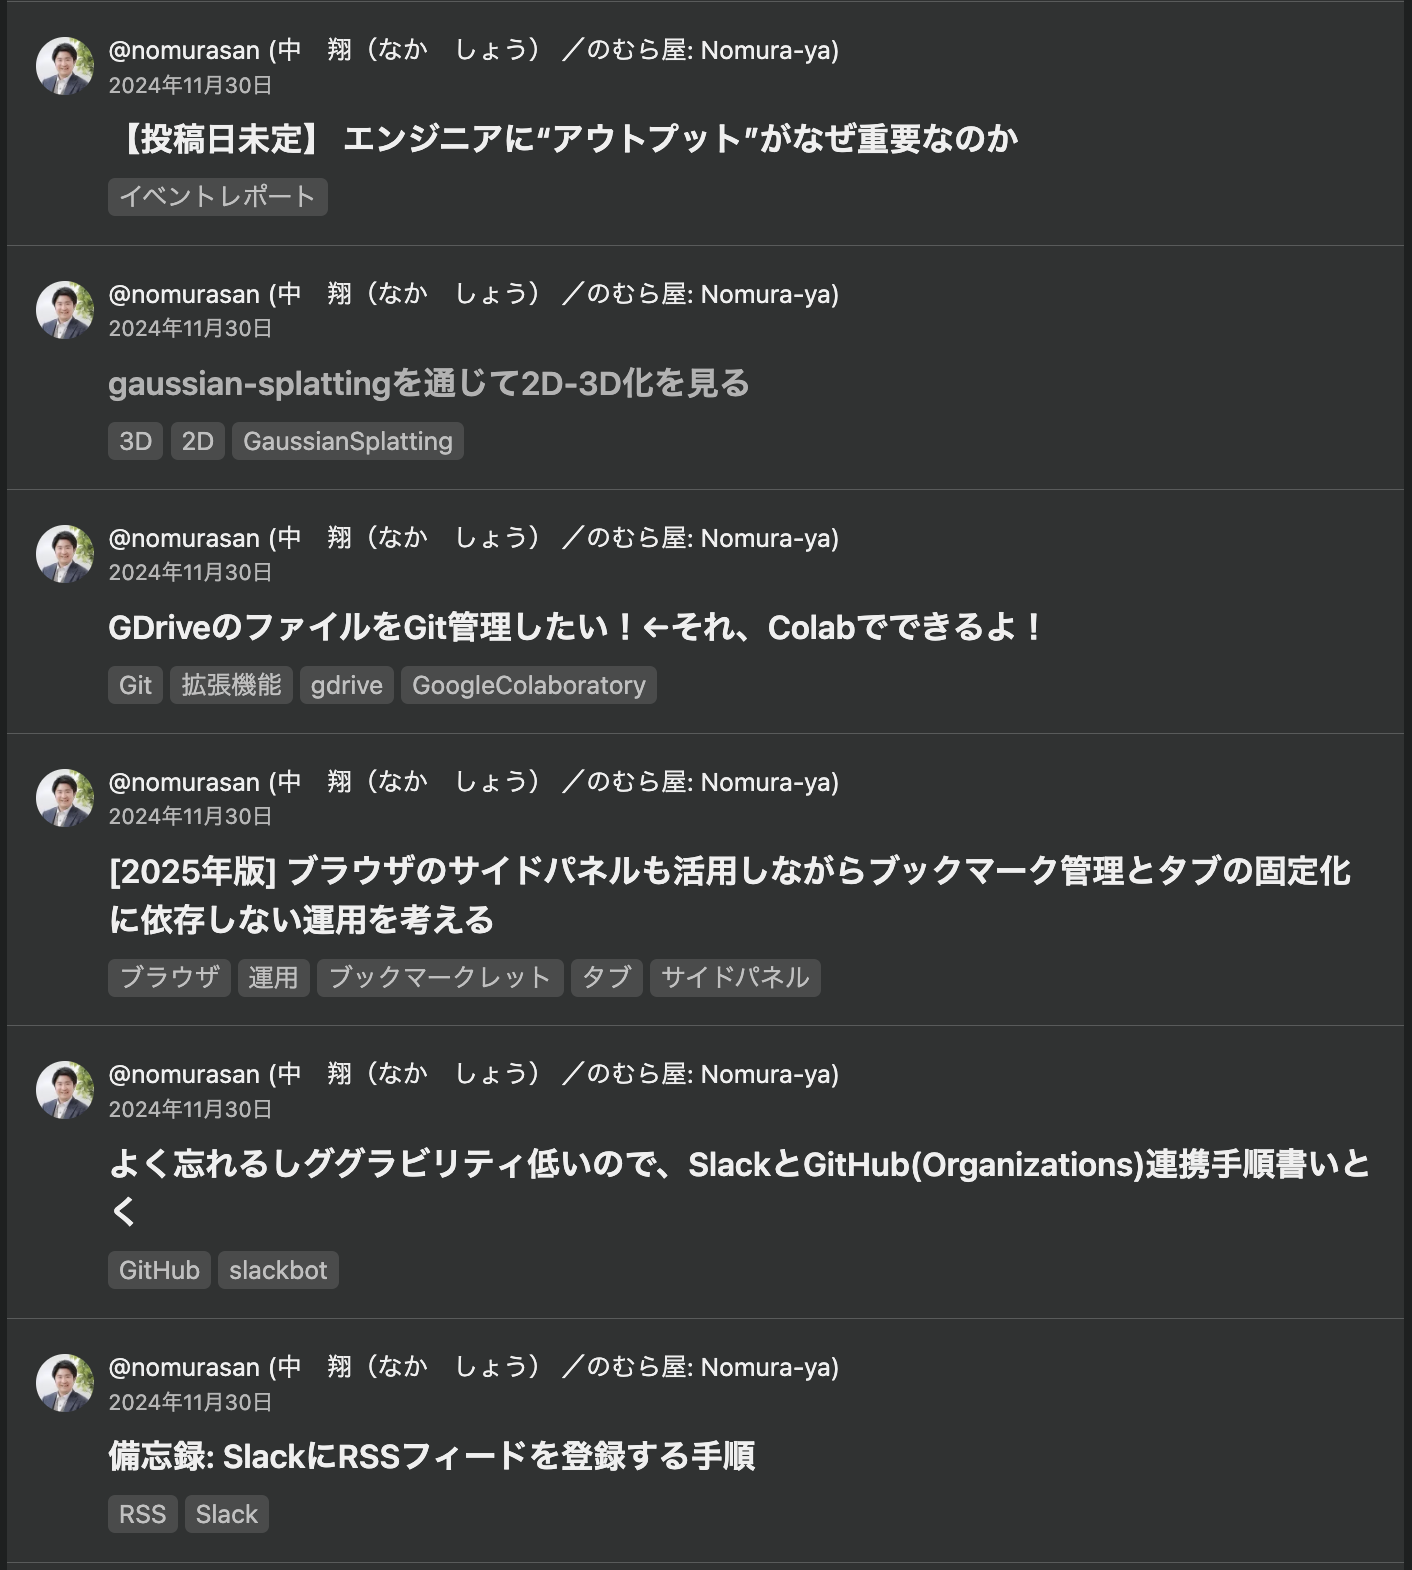
Task: Open the gaussian-splatting 2D-3D化 post
Action: (x=430, y=382)
